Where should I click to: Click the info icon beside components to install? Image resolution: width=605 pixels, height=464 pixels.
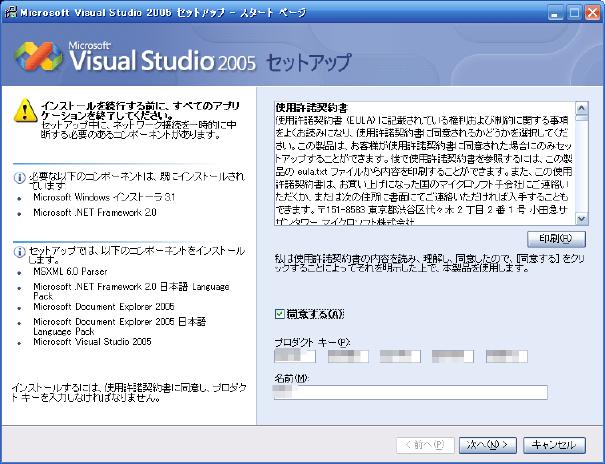click(19, 252)
